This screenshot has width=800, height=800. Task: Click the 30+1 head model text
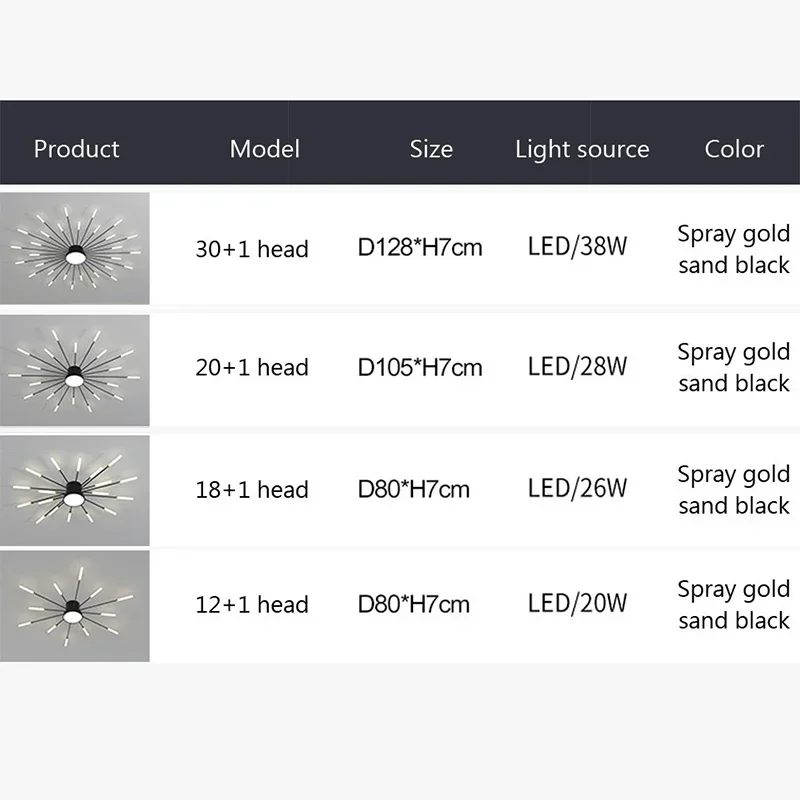click(252, 249)
